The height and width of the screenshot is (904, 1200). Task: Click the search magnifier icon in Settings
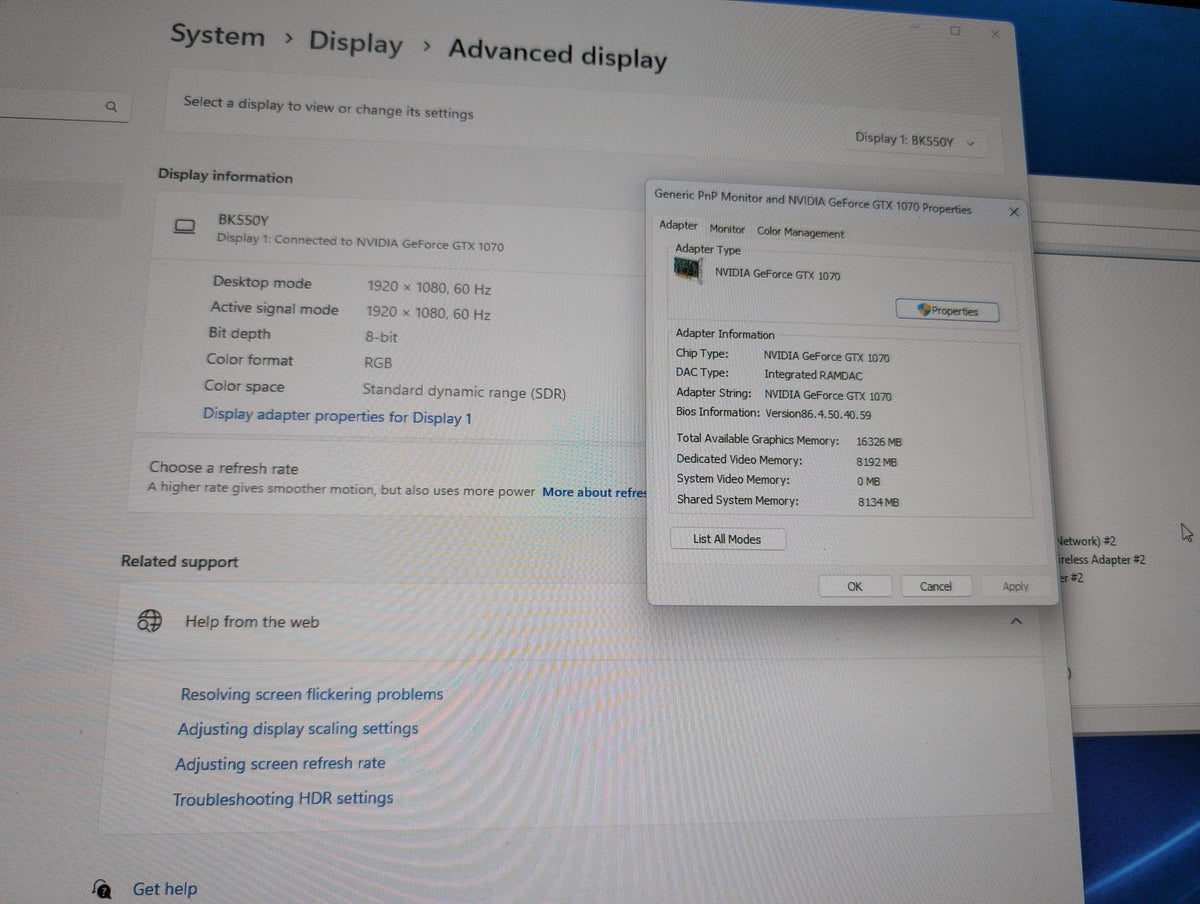pos(111,105)
